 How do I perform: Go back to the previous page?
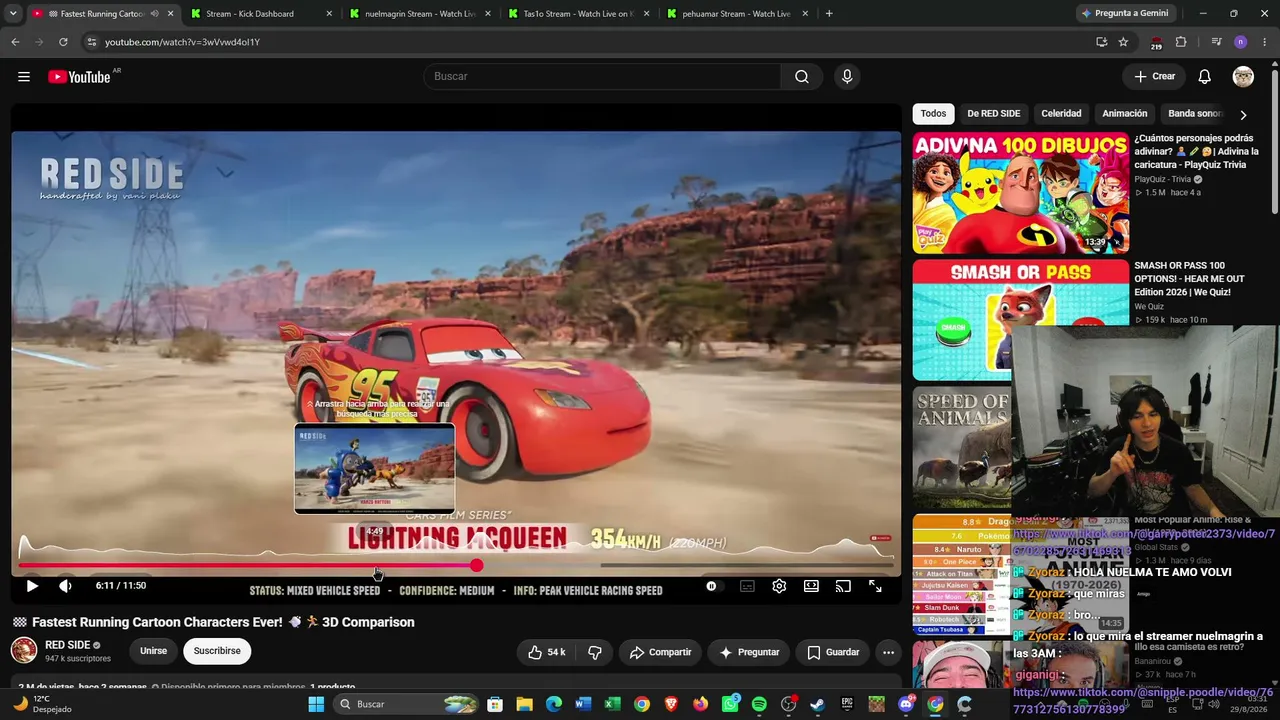click(x=15, y=42)
